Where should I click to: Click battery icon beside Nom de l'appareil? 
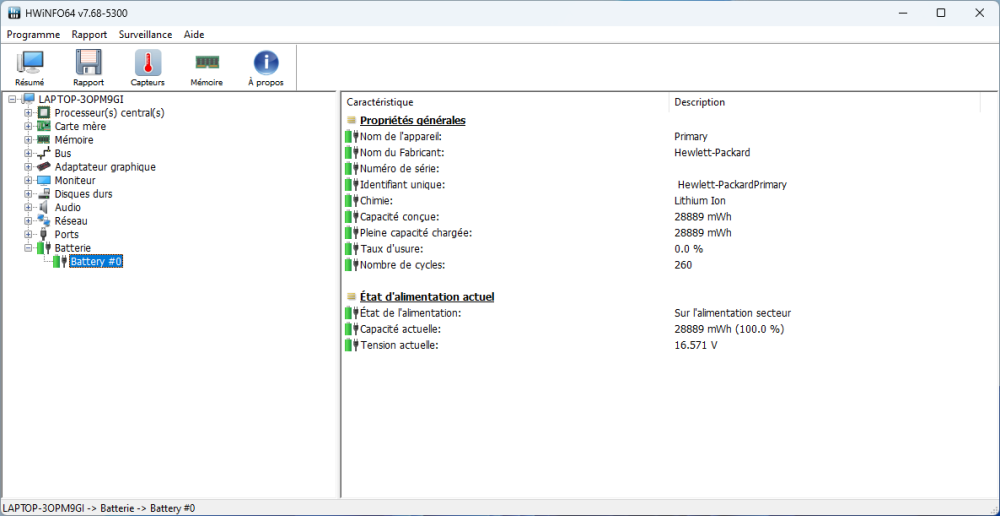point(352,136)
